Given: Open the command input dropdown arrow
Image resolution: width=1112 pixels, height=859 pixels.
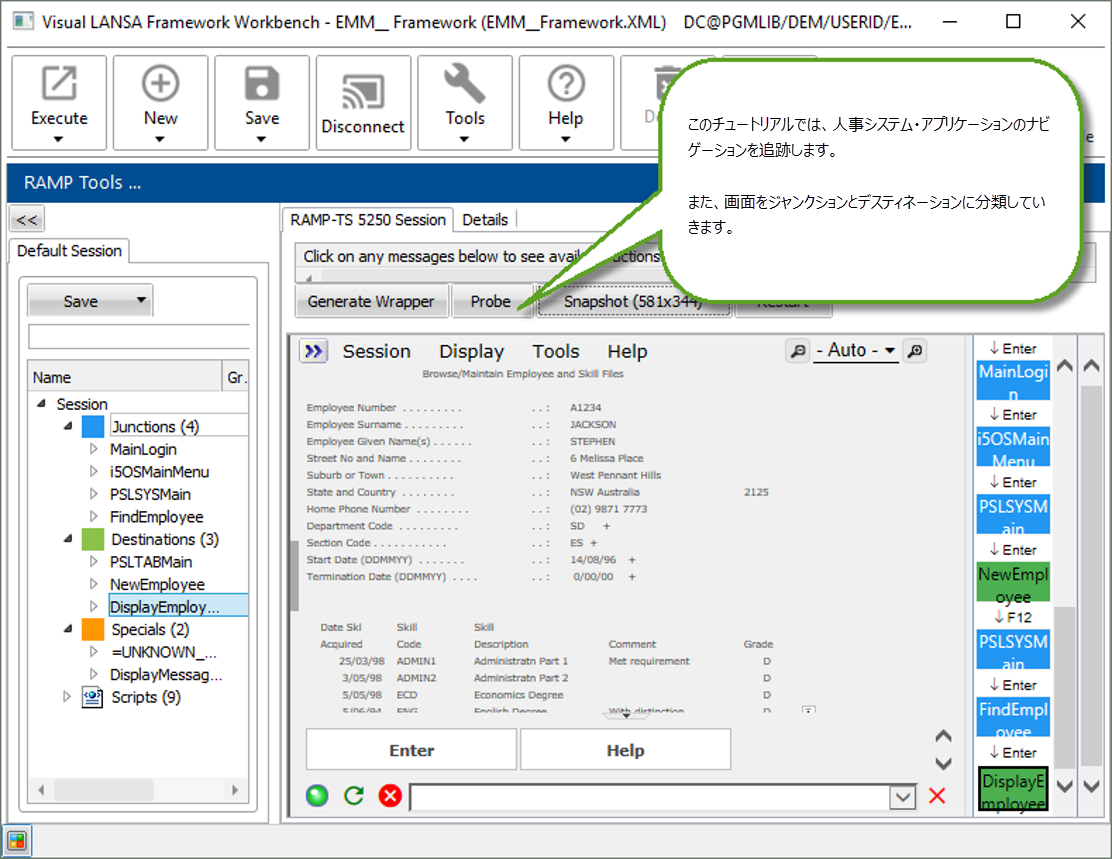Looking at the screenshot, I should [x=902, y=797].
